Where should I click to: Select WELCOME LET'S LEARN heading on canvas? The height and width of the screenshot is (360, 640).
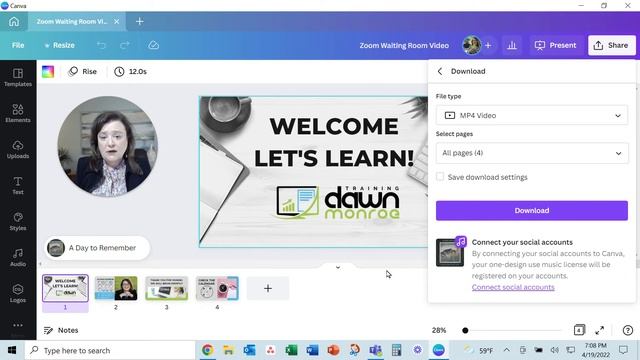(x=333, y=142)
